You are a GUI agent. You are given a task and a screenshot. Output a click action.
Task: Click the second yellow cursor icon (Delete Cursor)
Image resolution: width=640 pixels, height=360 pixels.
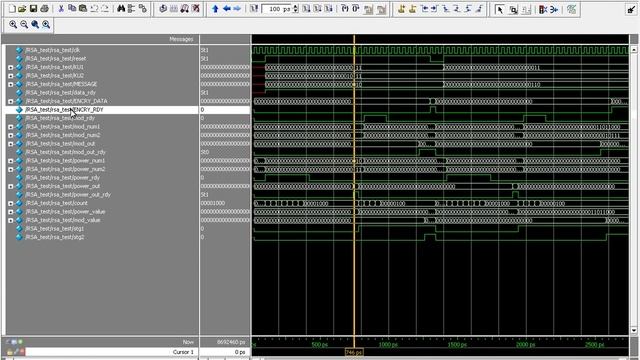pyautogui.click(x=413, y=9)
